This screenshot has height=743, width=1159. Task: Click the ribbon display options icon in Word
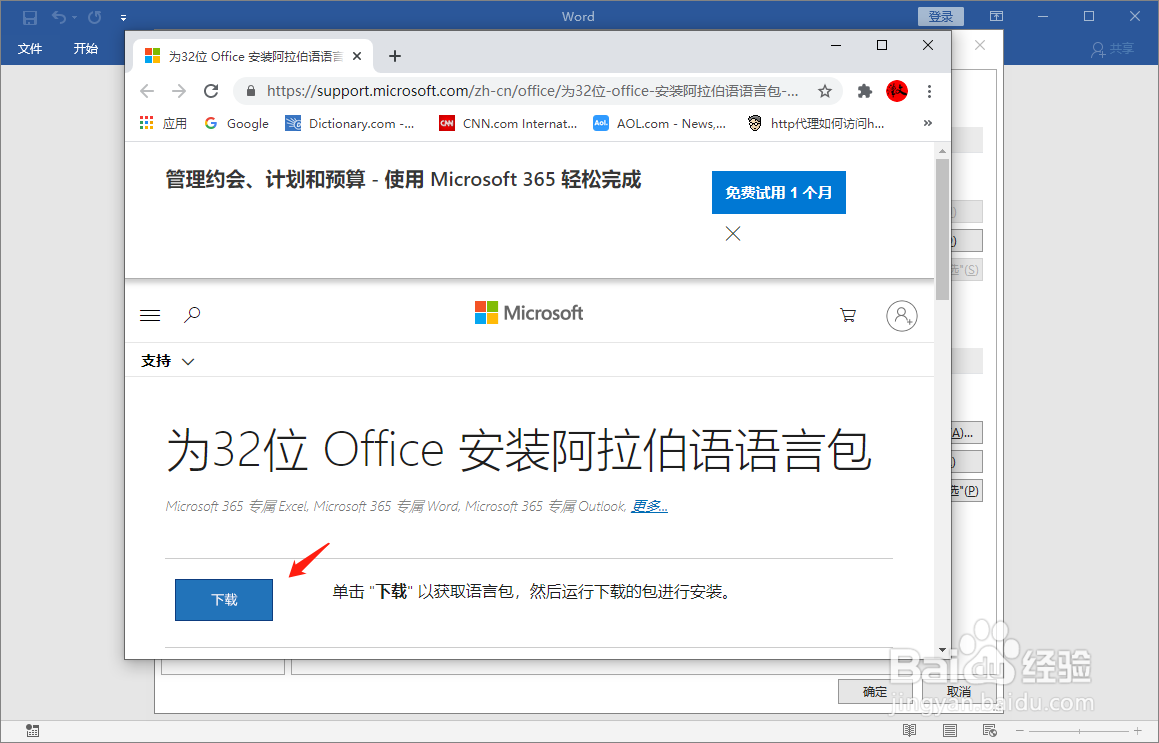(x=996, y=16)
